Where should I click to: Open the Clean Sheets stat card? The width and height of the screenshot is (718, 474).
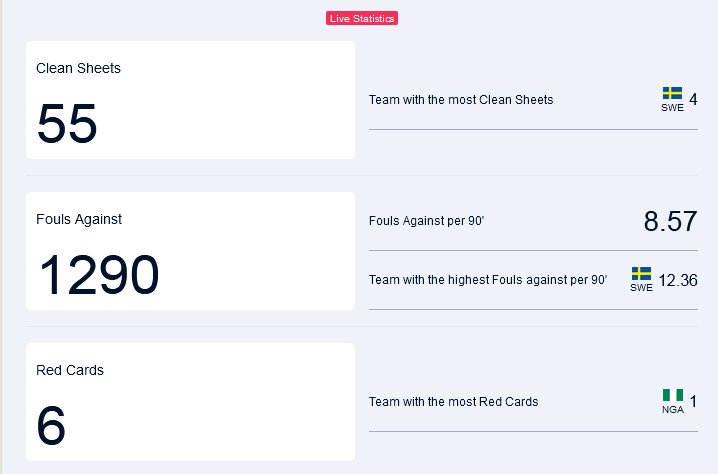(190, 100)
